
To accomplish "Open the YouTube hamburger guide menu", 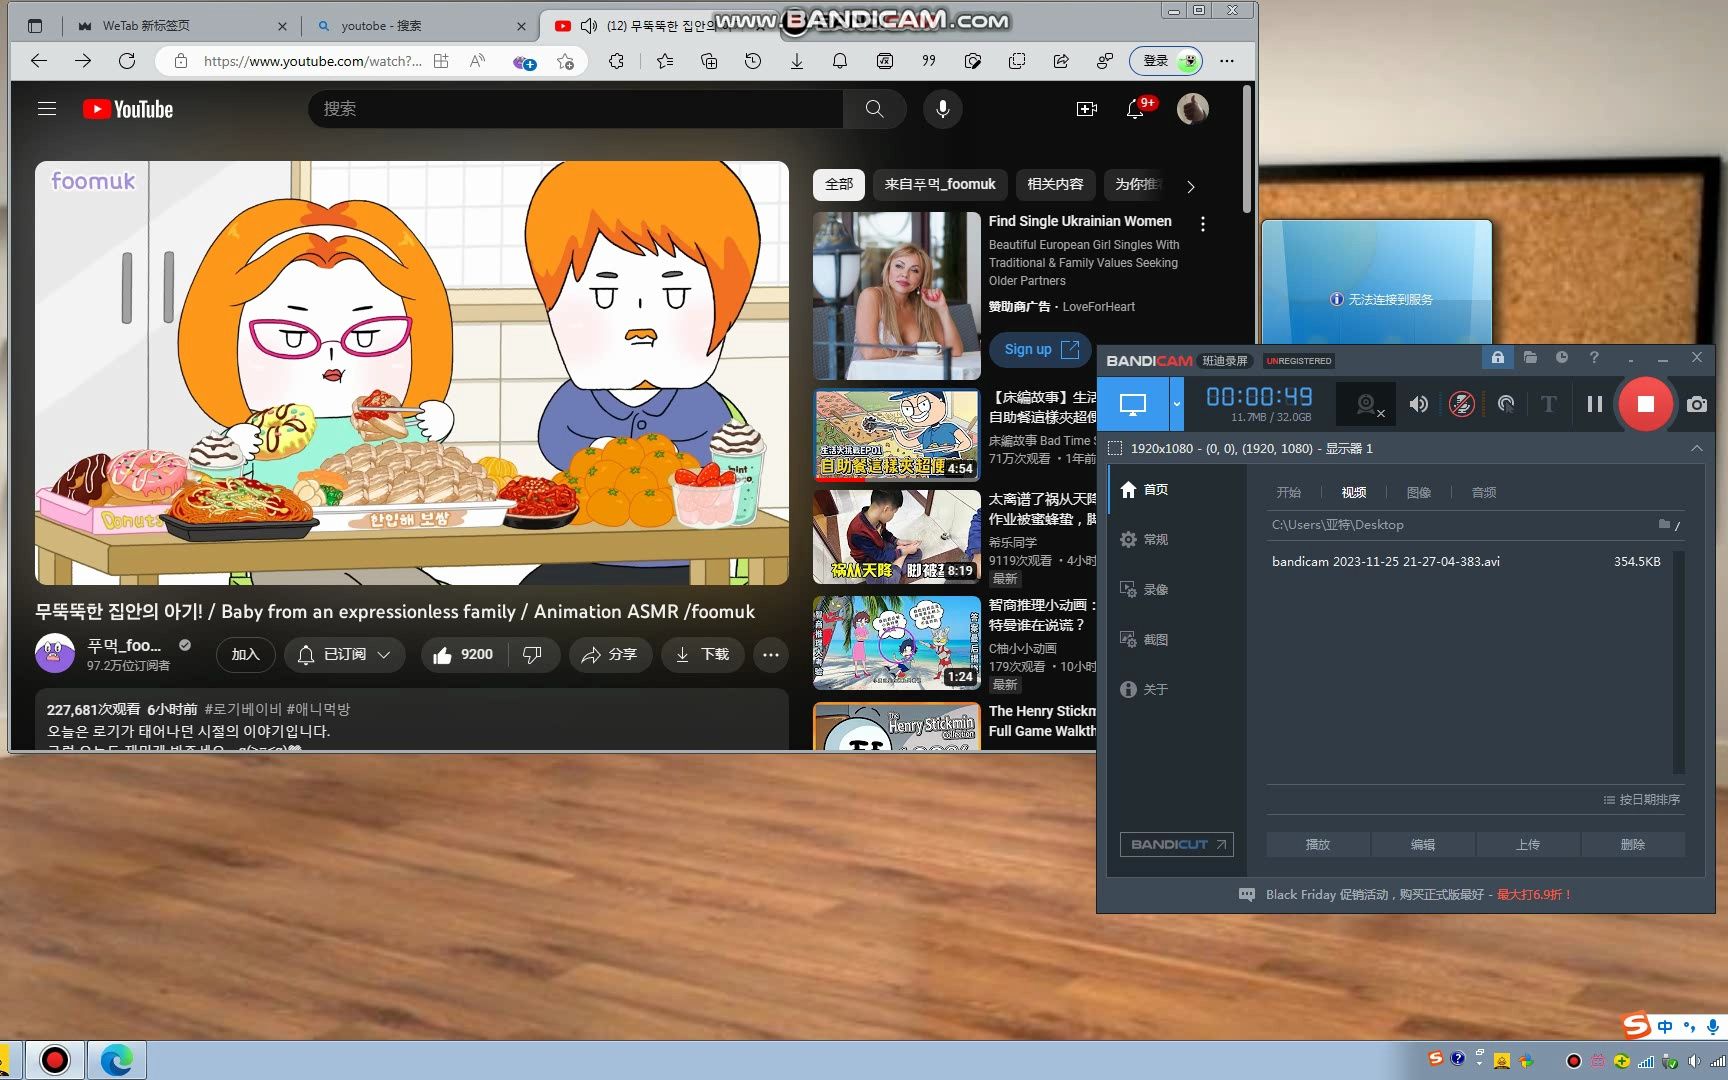I will [x=47, y=109].
